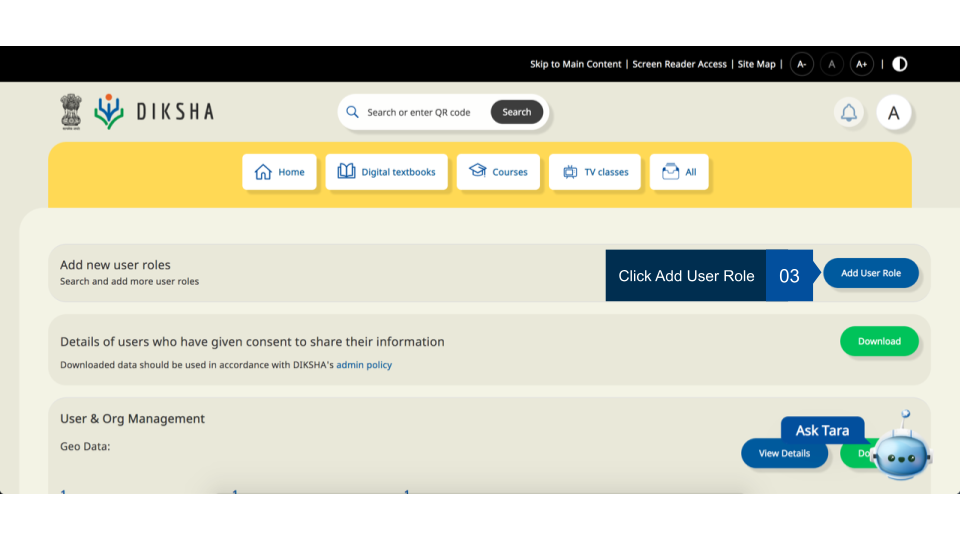Toggle the high contrast mode icon
Image resolution: width=960 pixels, height=540 pixels.
tap(900, 64)
